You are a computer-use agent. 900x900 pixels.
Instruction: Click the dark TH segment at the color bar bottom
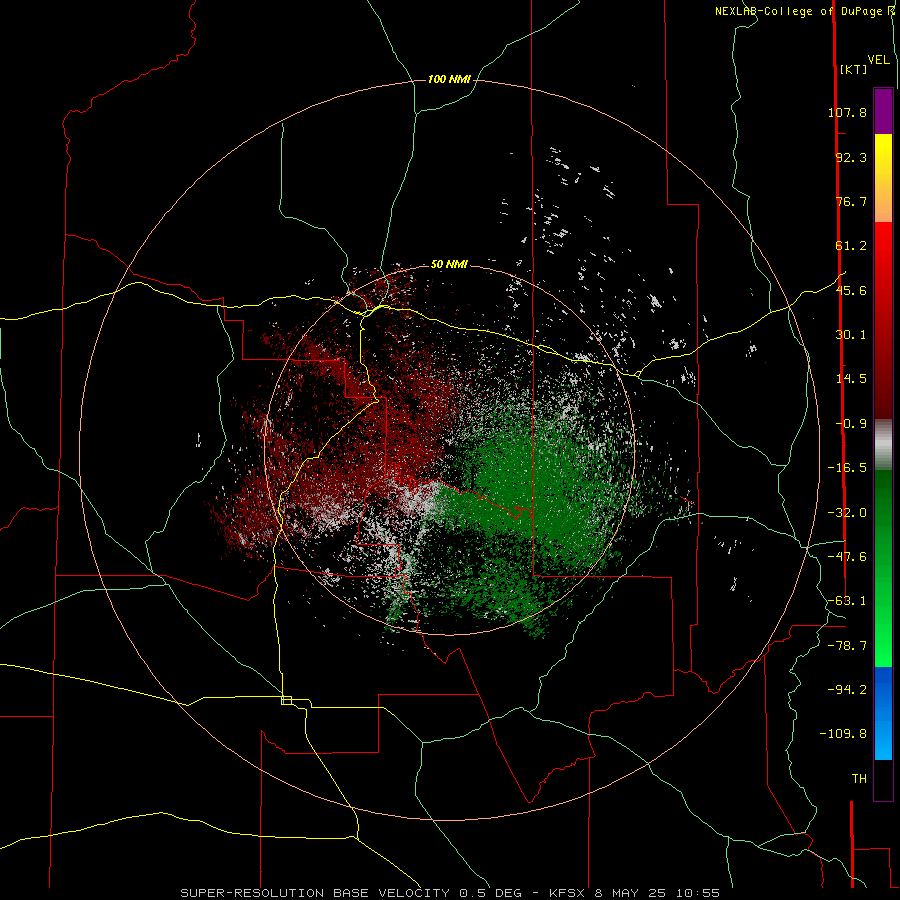(883, 780)
